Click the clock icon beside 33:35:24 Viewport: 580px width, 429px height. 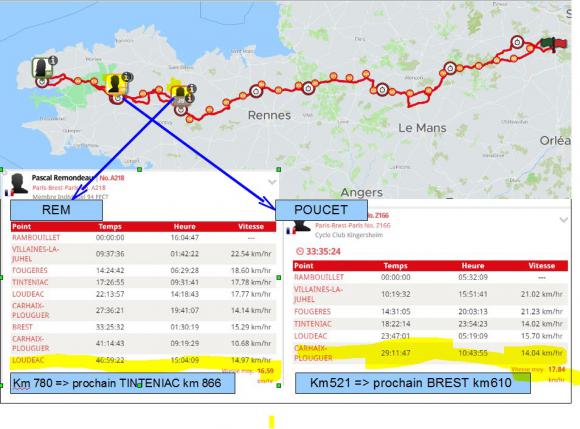[300, 251]
